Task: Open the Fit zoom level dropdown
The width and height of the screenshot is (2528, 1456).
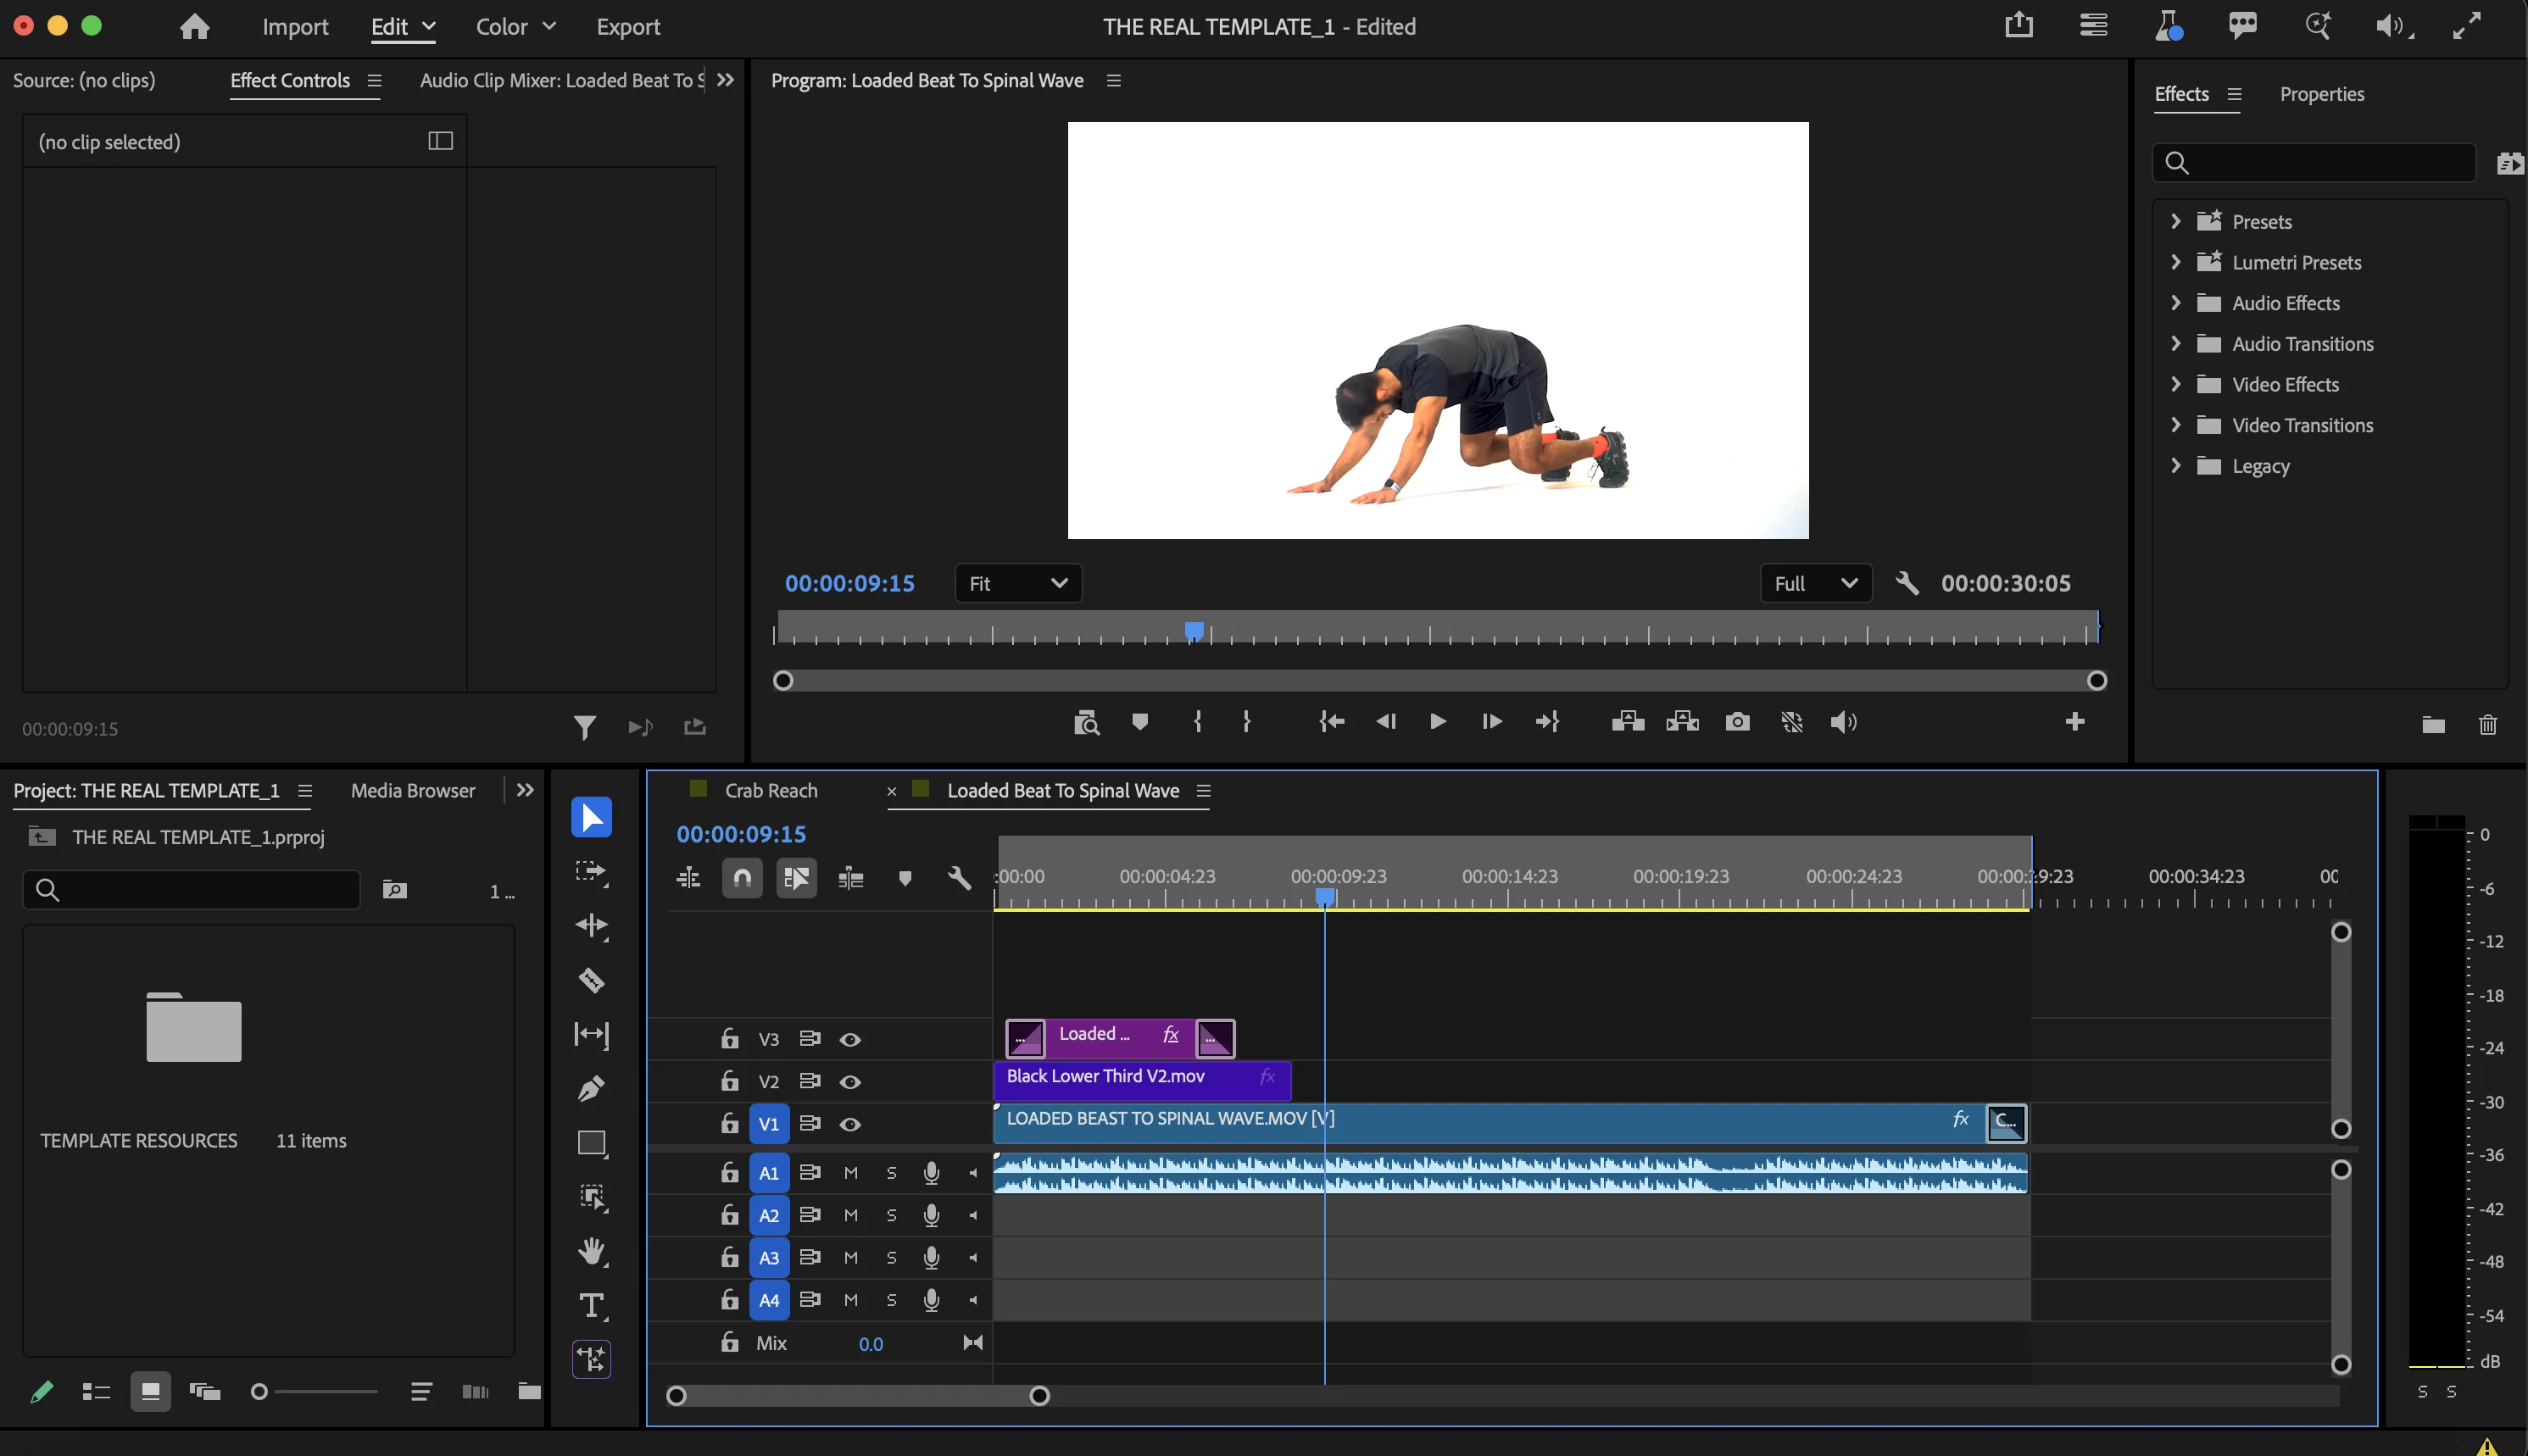Action: (1018, 583)
